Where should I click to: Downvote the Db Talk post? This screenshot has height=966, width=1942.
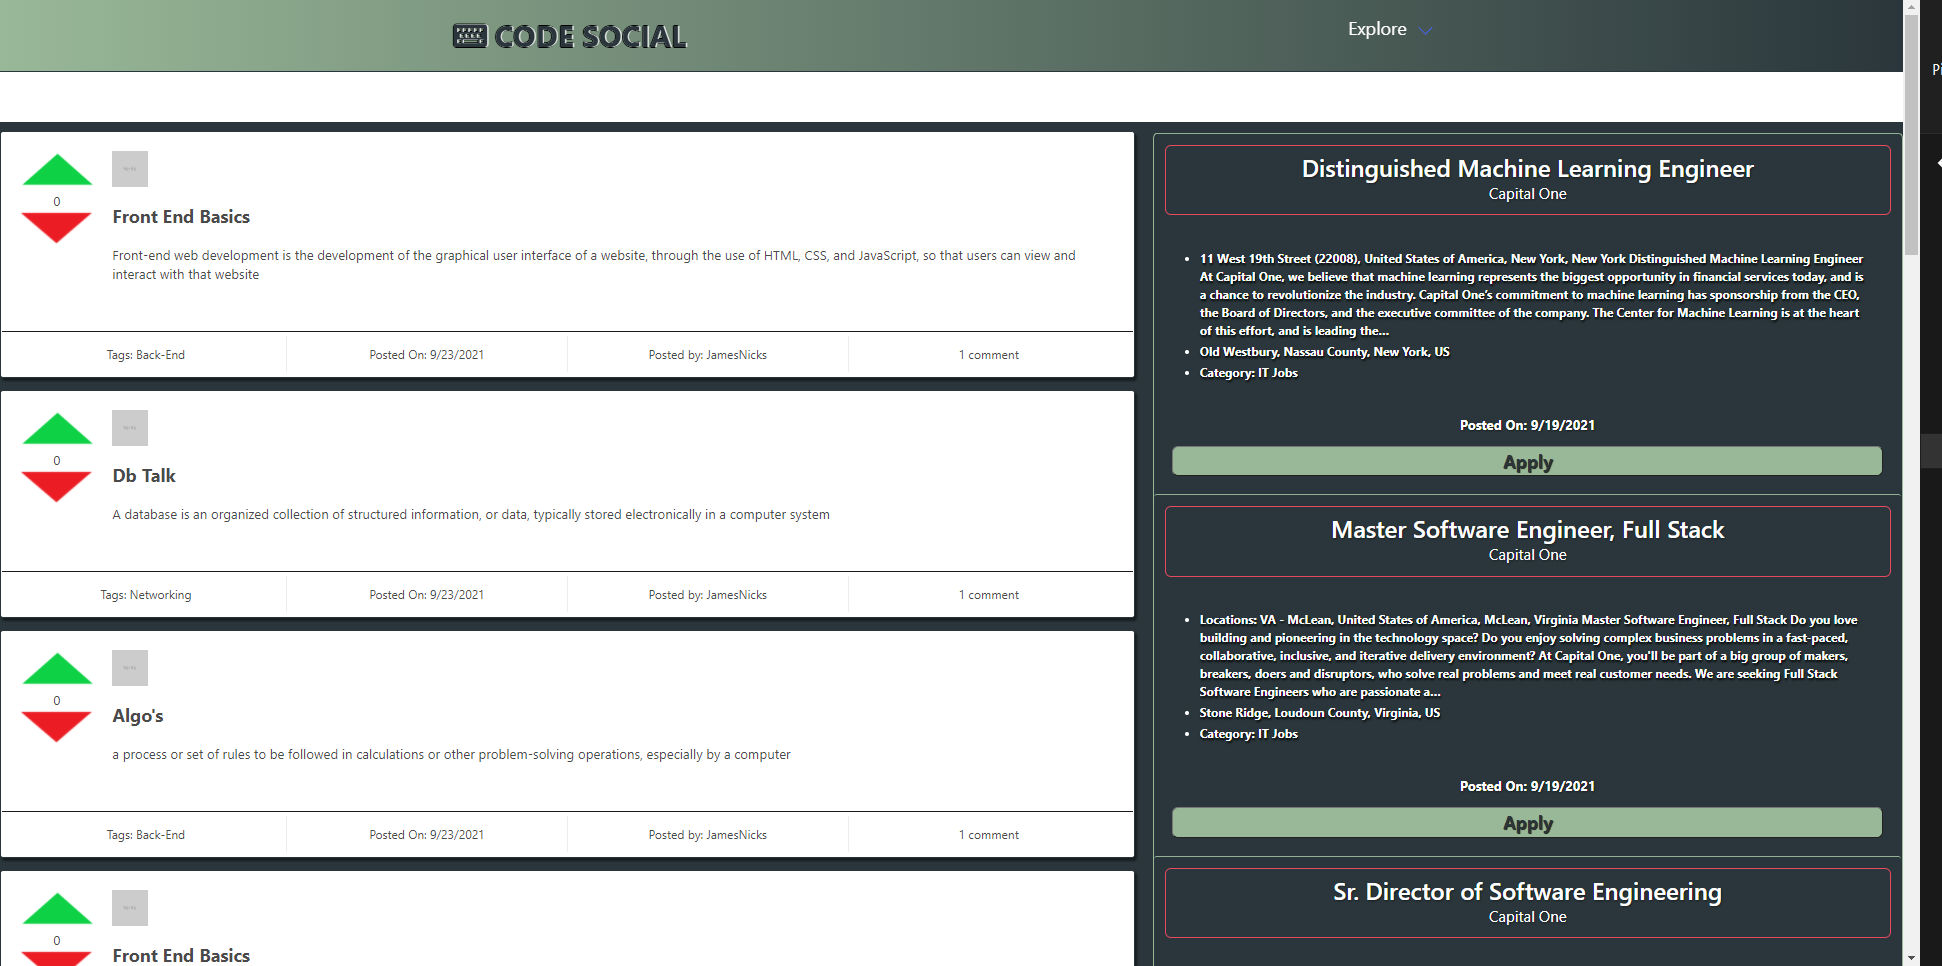pyautogui.click(x=57, y=486)
